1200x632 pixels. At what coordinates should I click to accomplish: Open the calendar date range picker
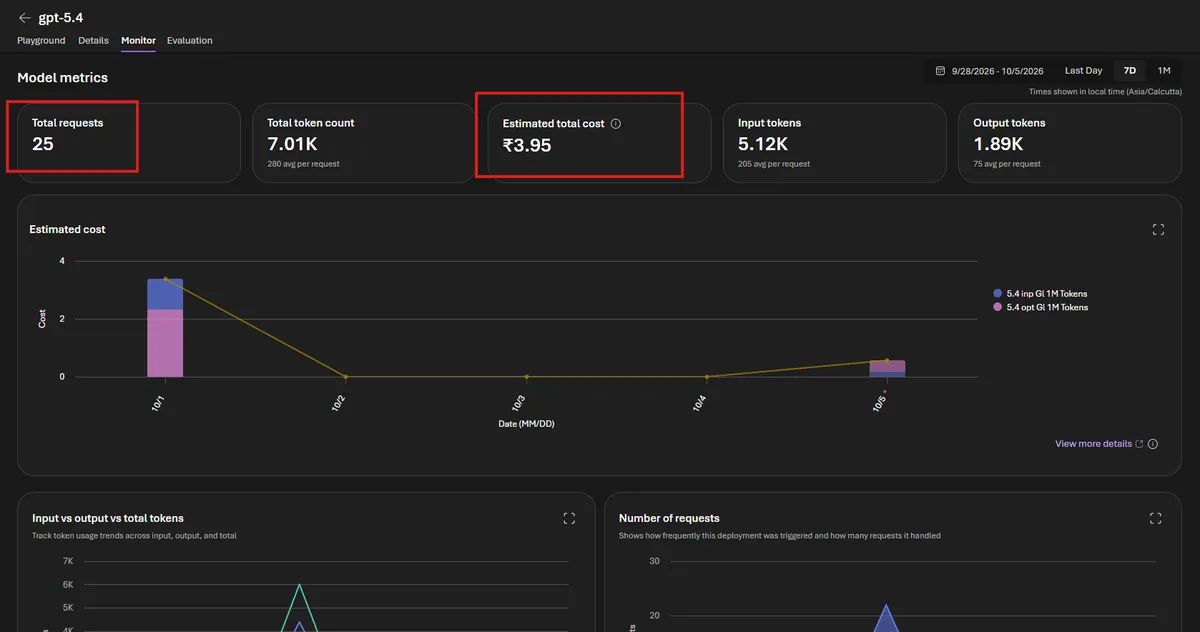(940, 71)
